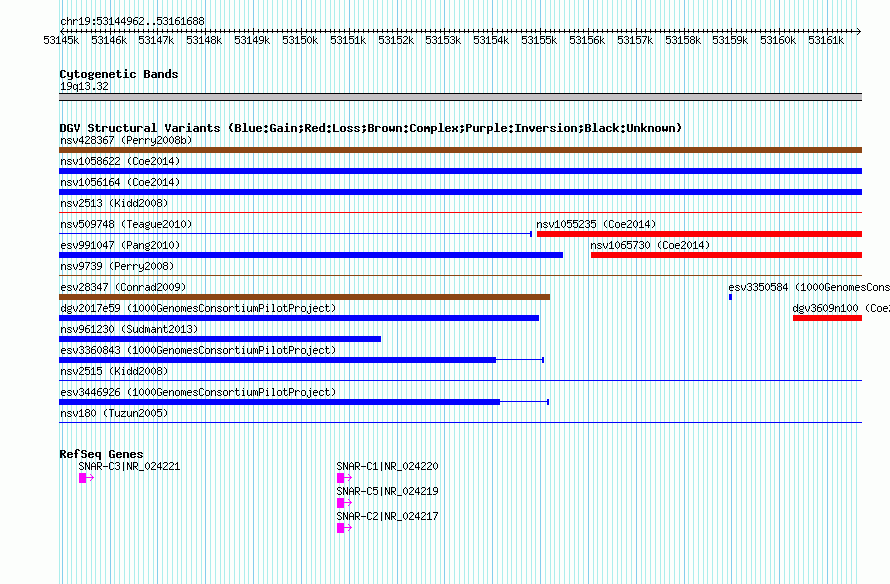Click the SNAR-C1|NR_024220 gene label
The image size is (890, 584).
click(388, 466)
